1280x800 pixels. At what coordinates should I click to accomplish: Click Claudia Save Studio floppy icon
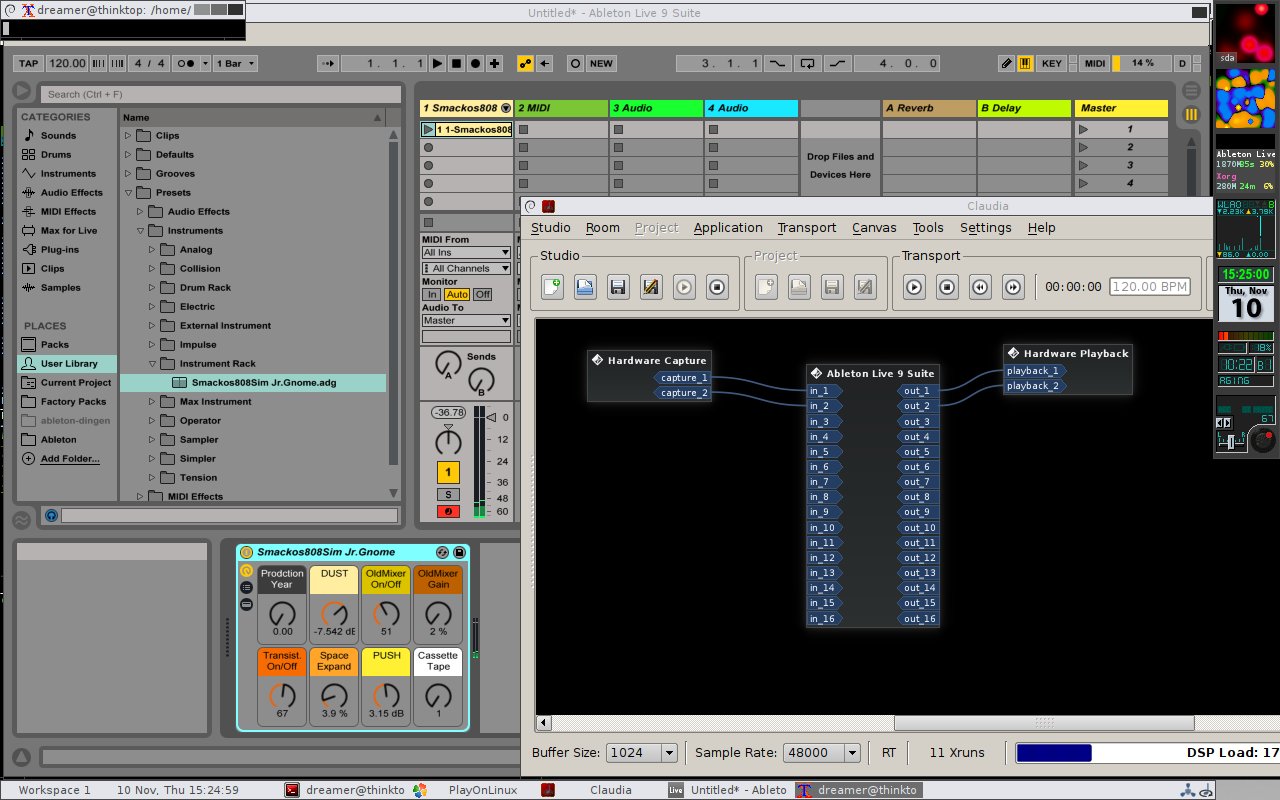pyautogui.click(x=618, y=287)
